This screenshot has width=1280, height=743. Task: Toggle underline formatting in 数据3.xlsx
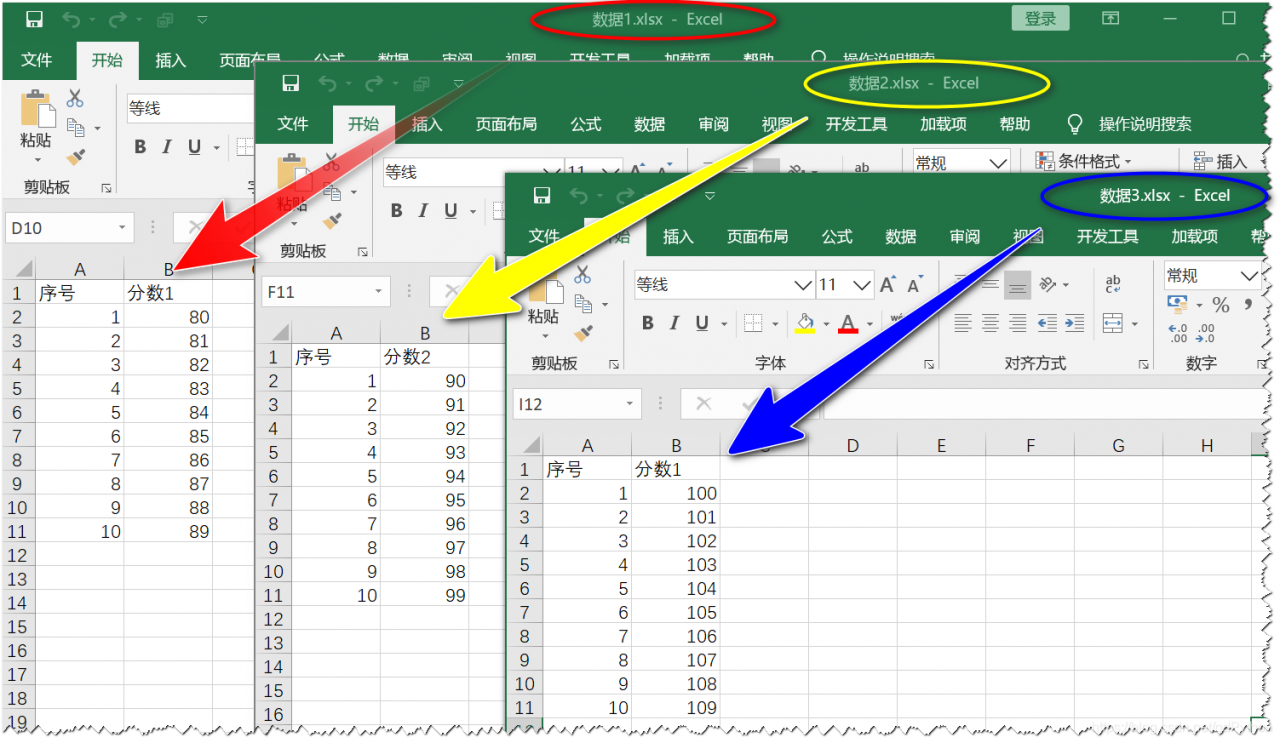tap(701, 324)
